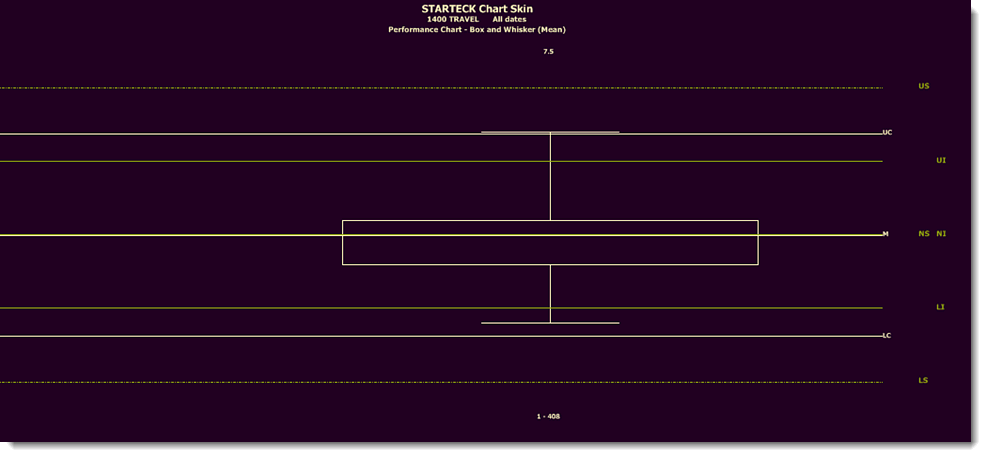
Task: Click the bottom whisker cap of the boxplot
Action: point(550,323)
